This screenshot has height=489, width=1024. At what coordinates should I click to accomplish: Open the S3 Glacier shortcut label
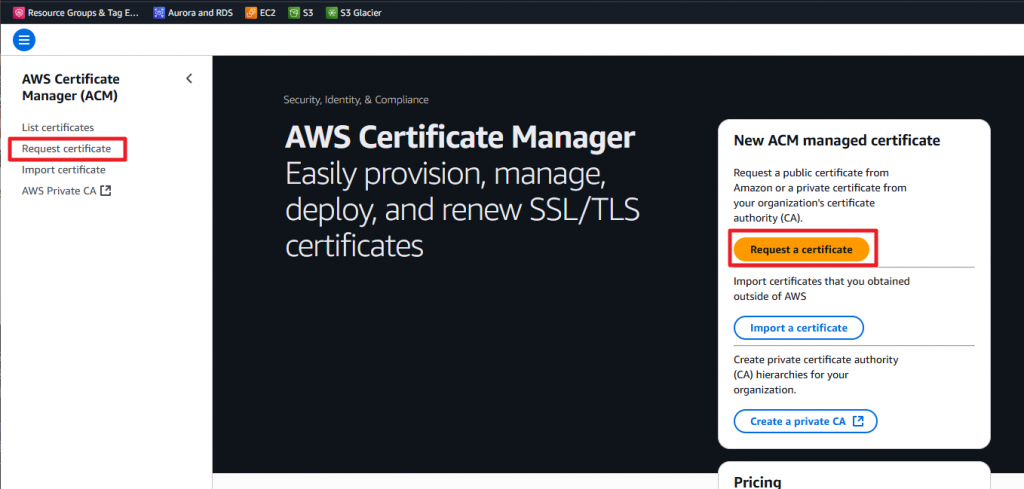tap(361, 12)
